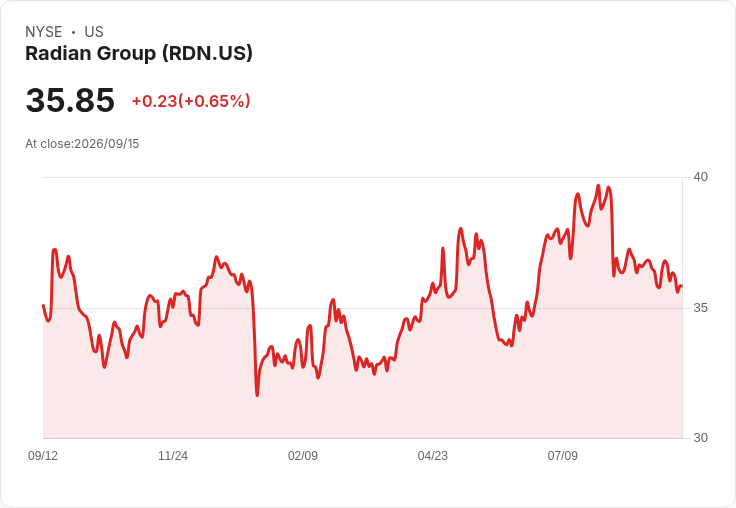Image resolution: width=736 pixels, height=508 pixels.
Task: Select the NYSE exchange label
Action: (x=44, y=32)
